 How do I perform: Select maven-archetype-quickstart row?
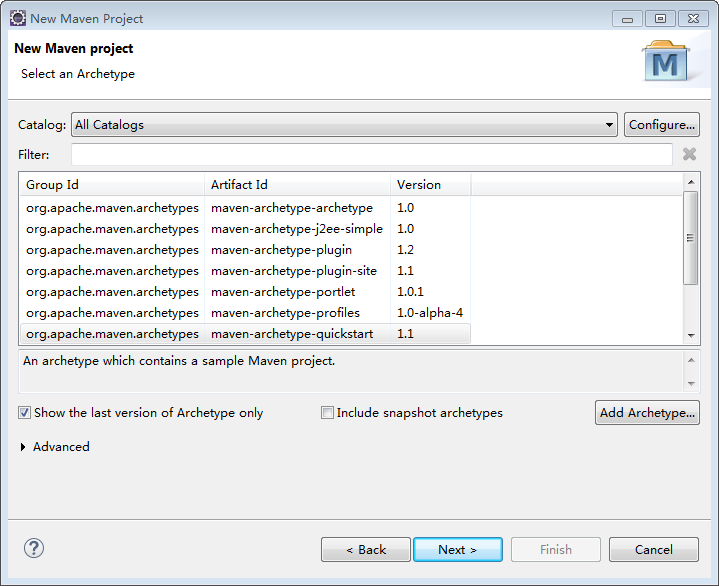click(x=245, y=334)
